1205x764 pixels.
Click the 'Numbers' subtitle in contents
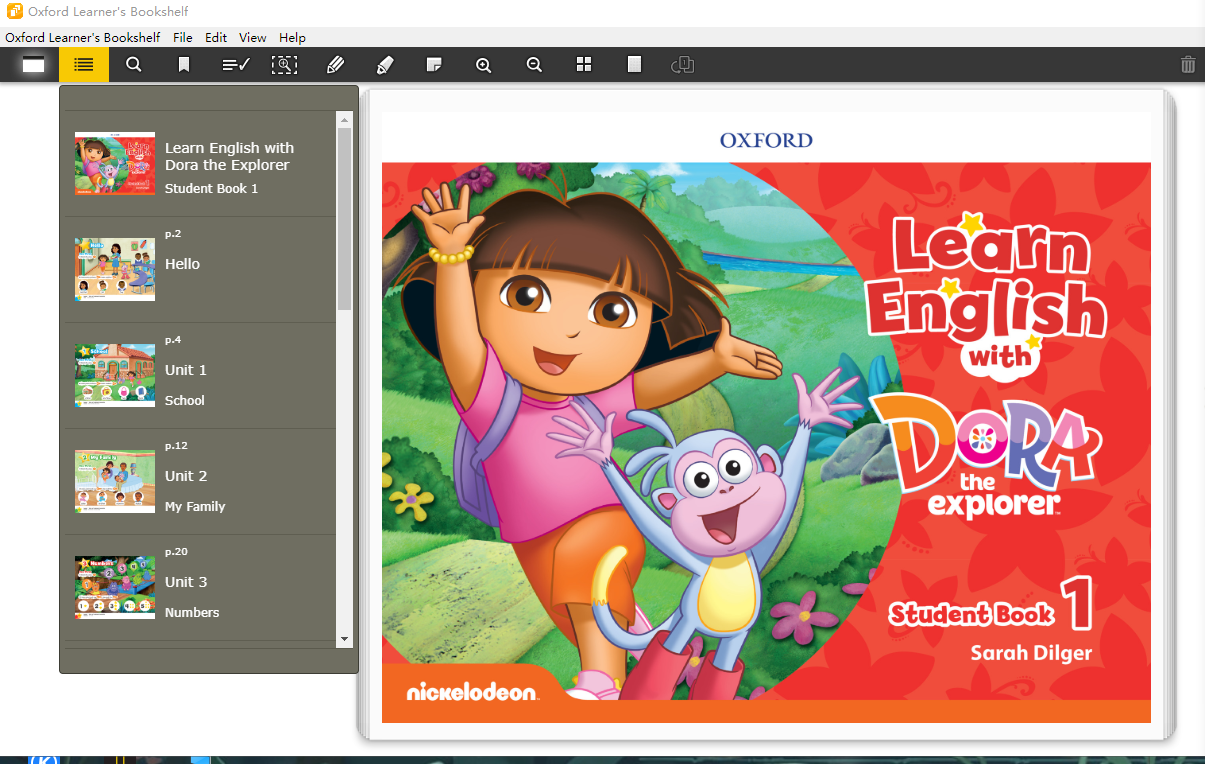192,612
